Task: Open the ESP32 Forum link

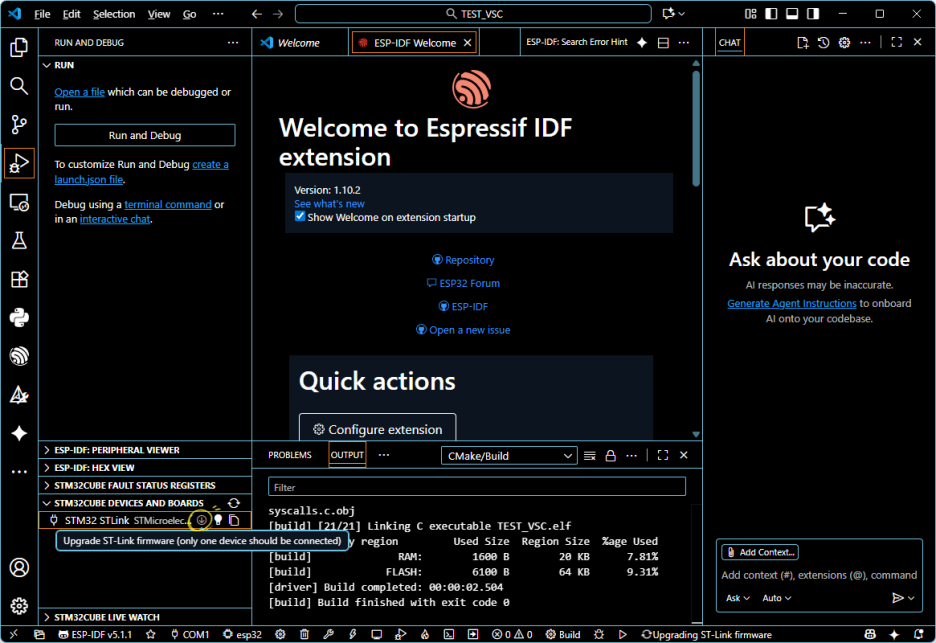Action: [463, 284]
